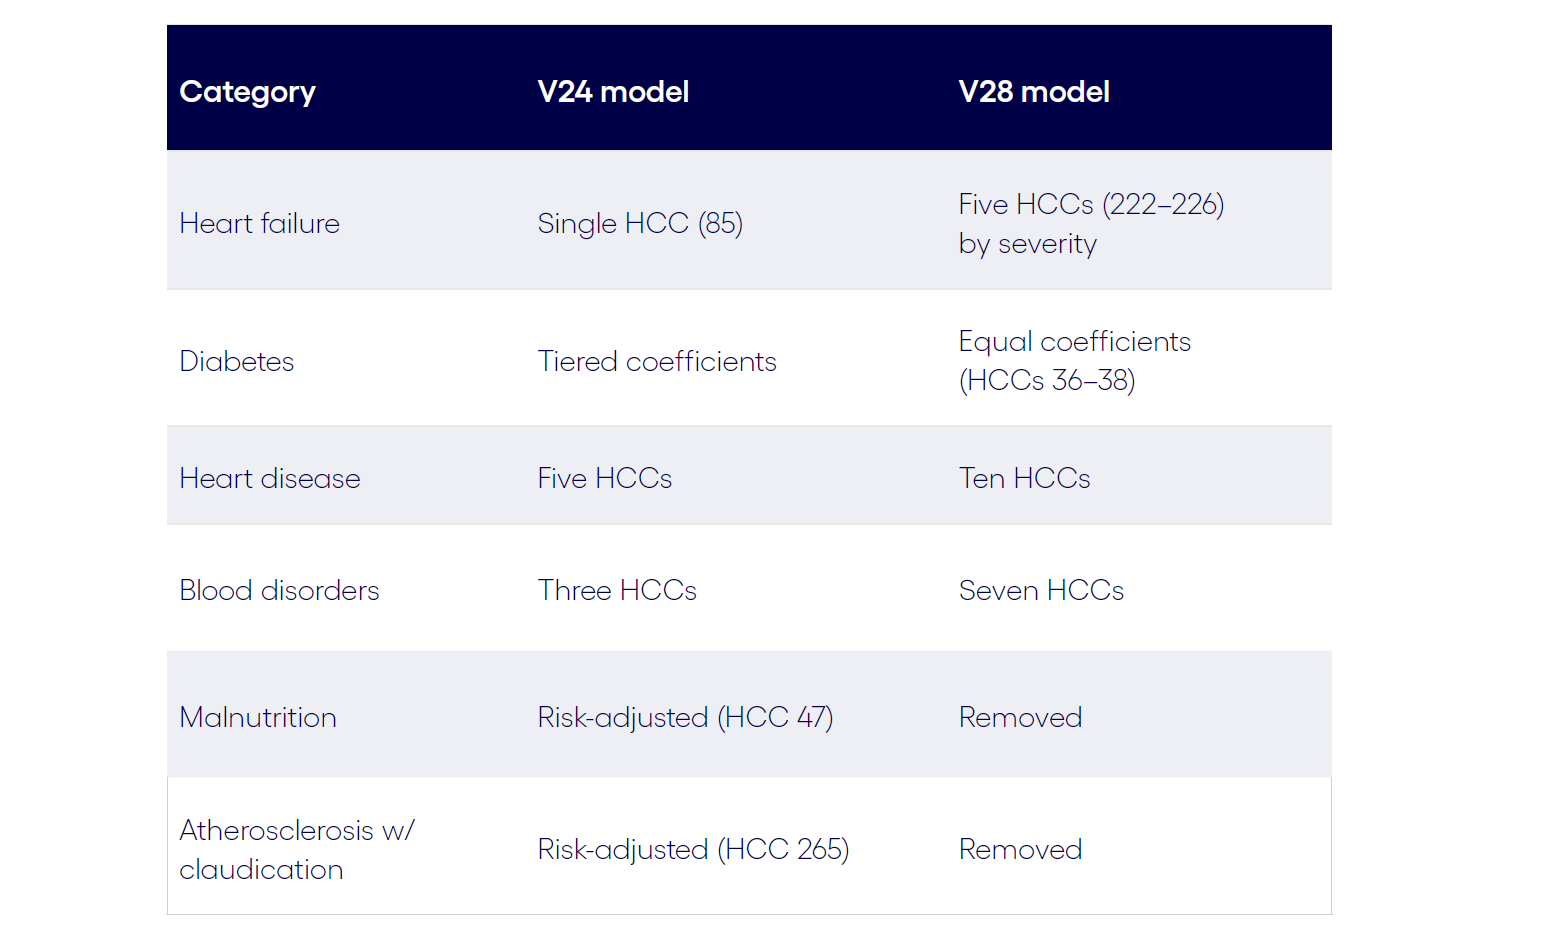Click the Ten HCCs cell

tap(1024, 478)
